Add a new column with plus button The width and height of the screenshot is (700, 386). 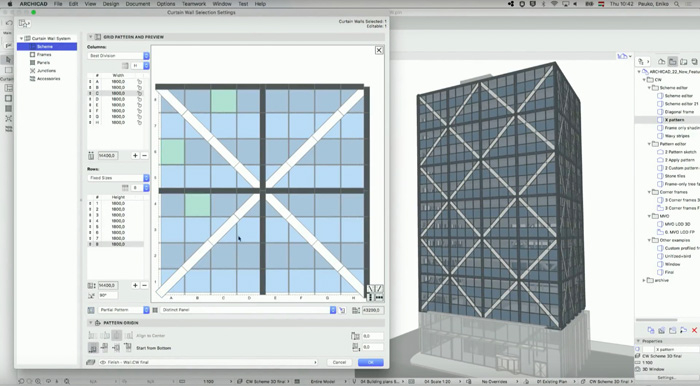[135, 155]
